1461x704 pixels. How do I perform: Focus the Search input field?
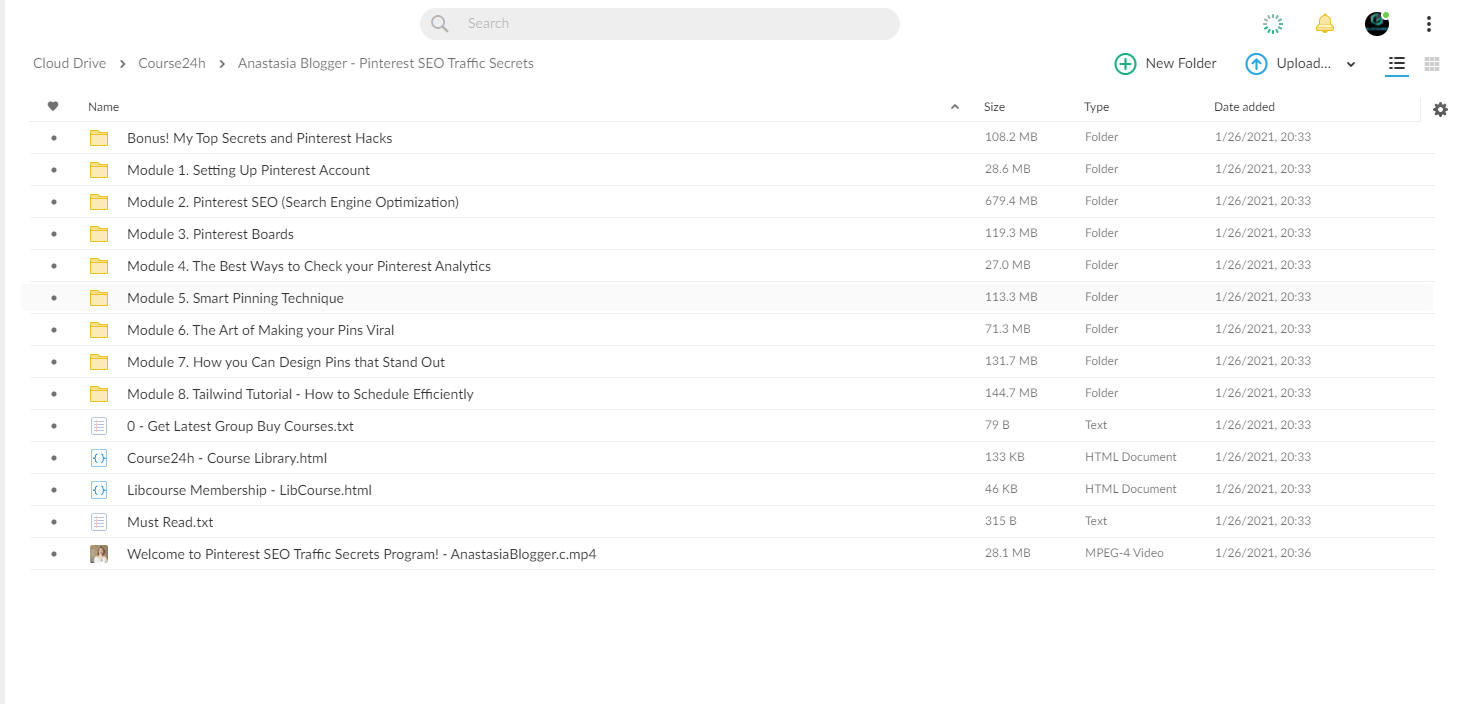(660, 24)
